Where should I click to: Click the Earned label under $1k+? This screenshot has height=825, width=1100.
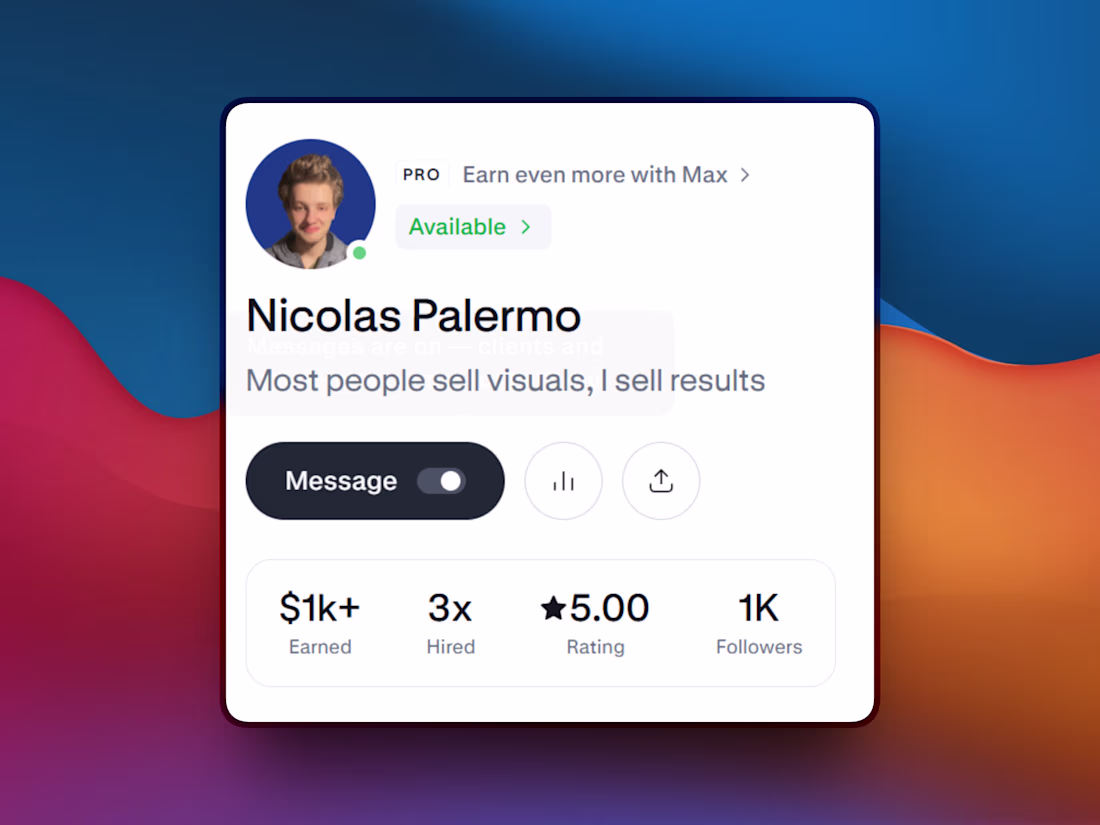coord(320,647)
